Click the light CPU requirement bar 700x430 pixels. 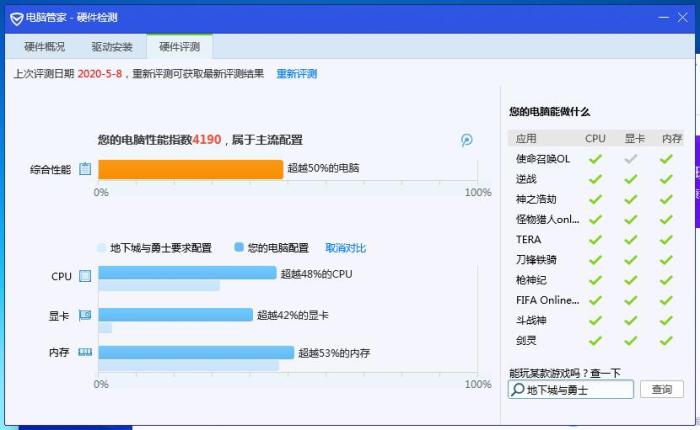[159, 285]
